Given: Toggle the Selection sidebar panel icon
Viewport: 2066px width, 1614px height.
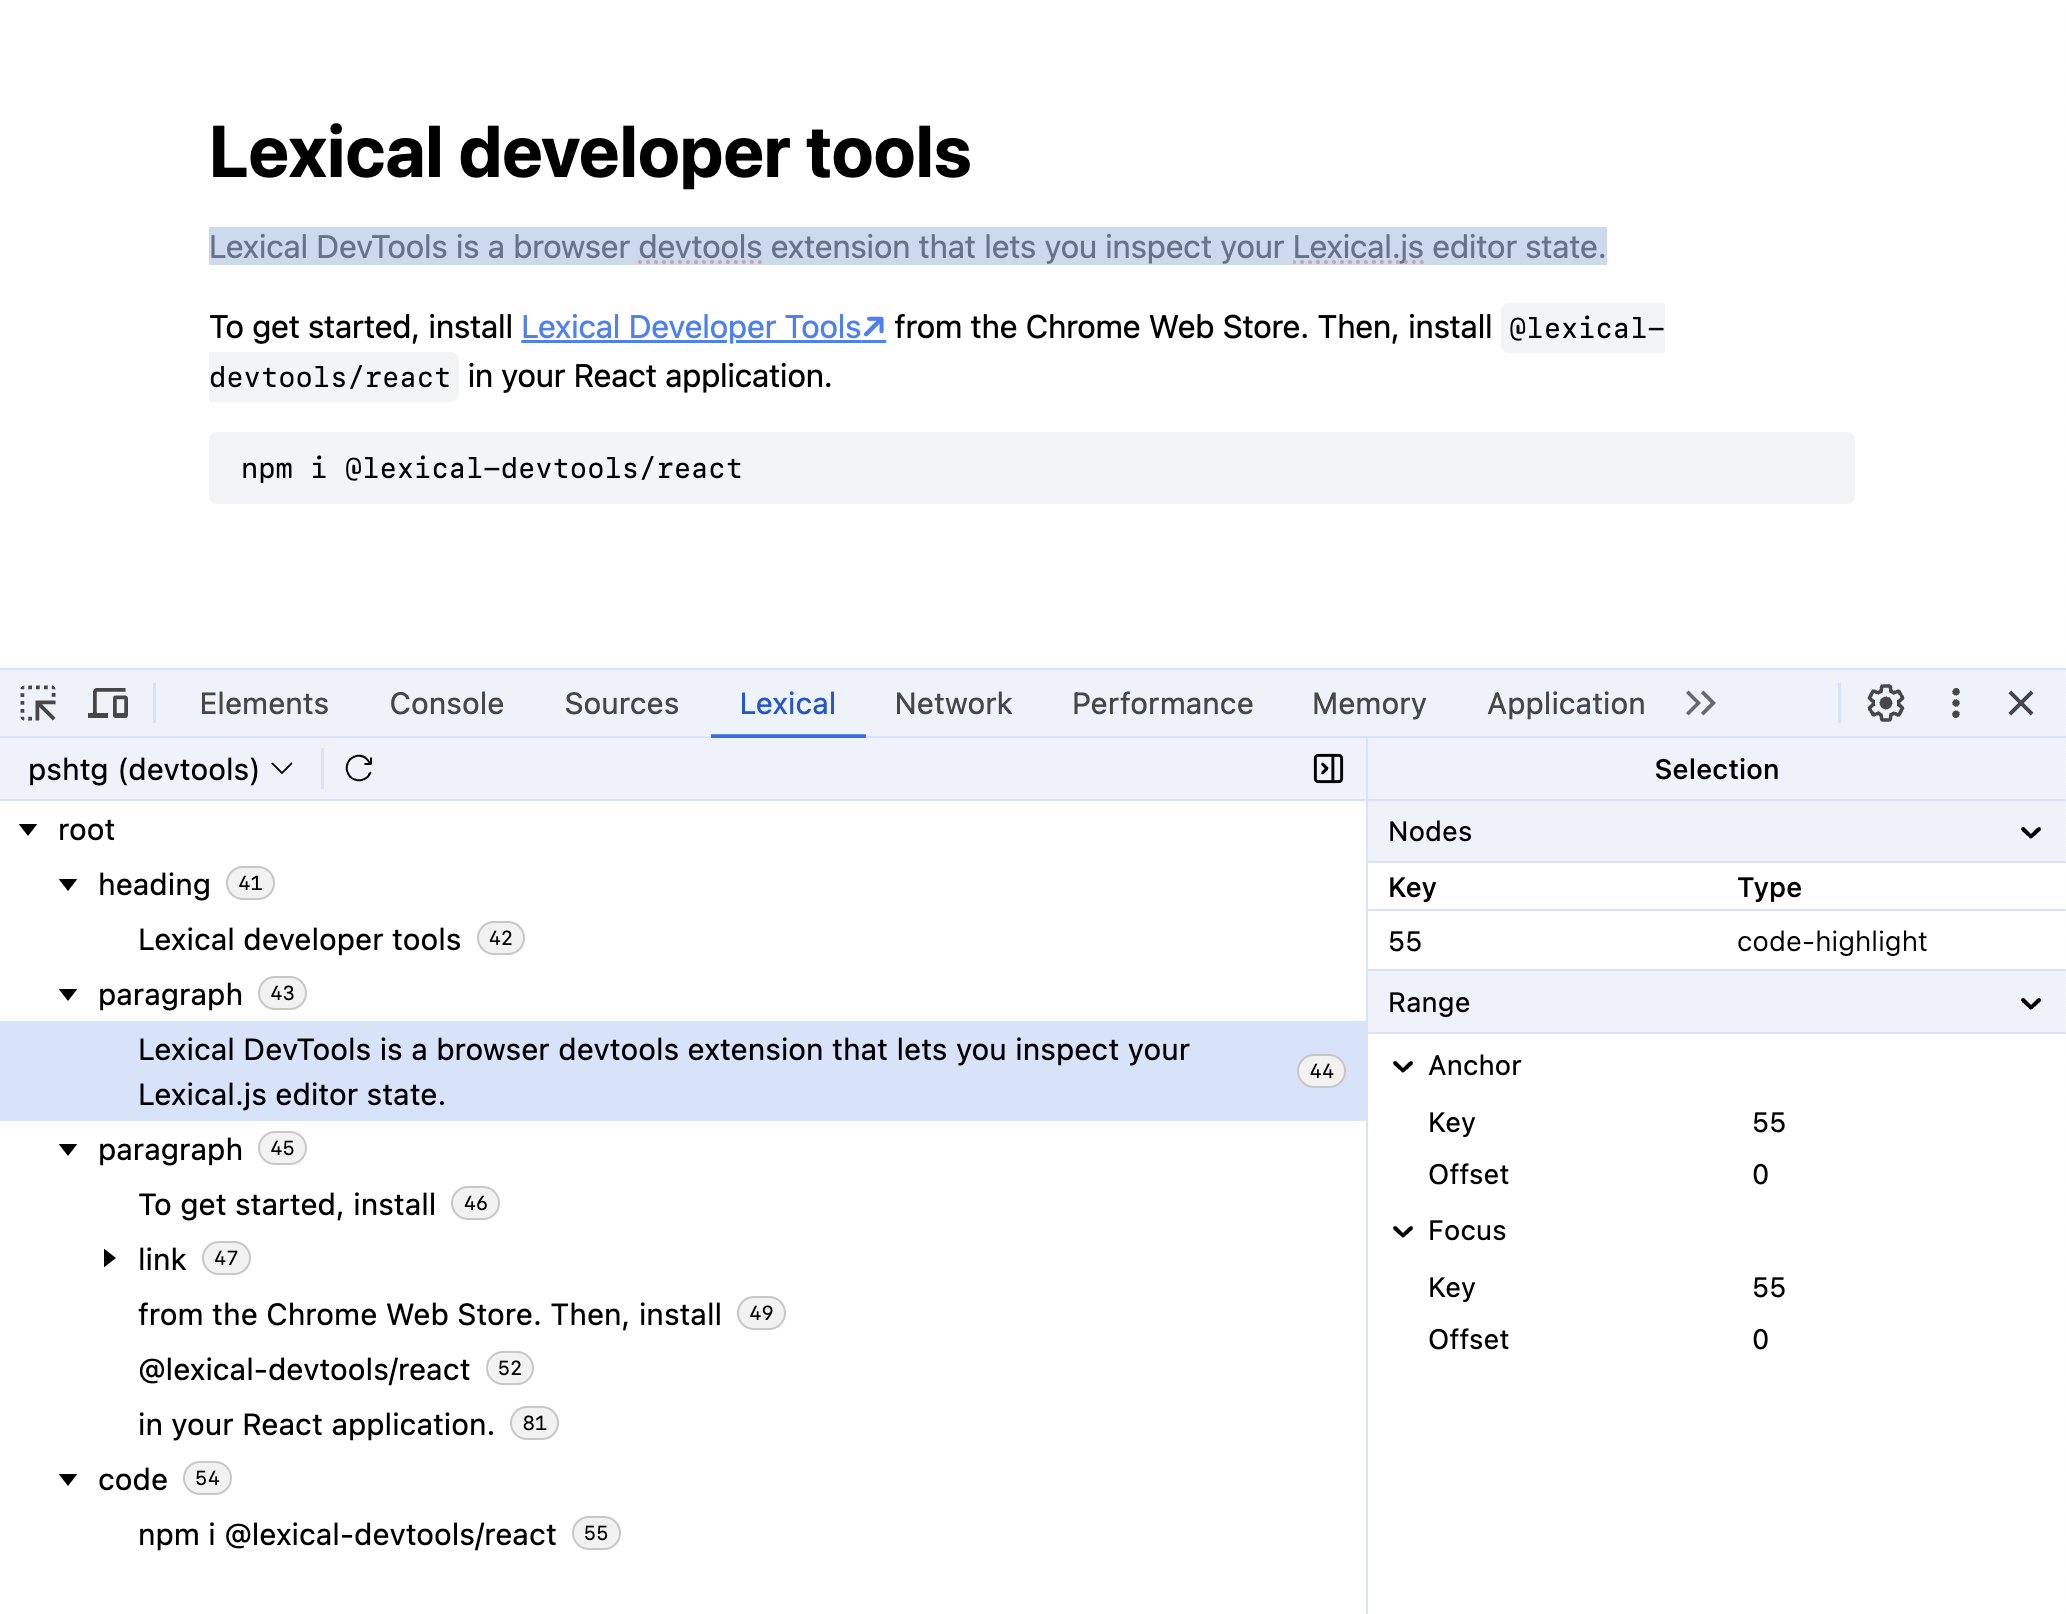Looking at the screenshot, I should point(1328,769).
